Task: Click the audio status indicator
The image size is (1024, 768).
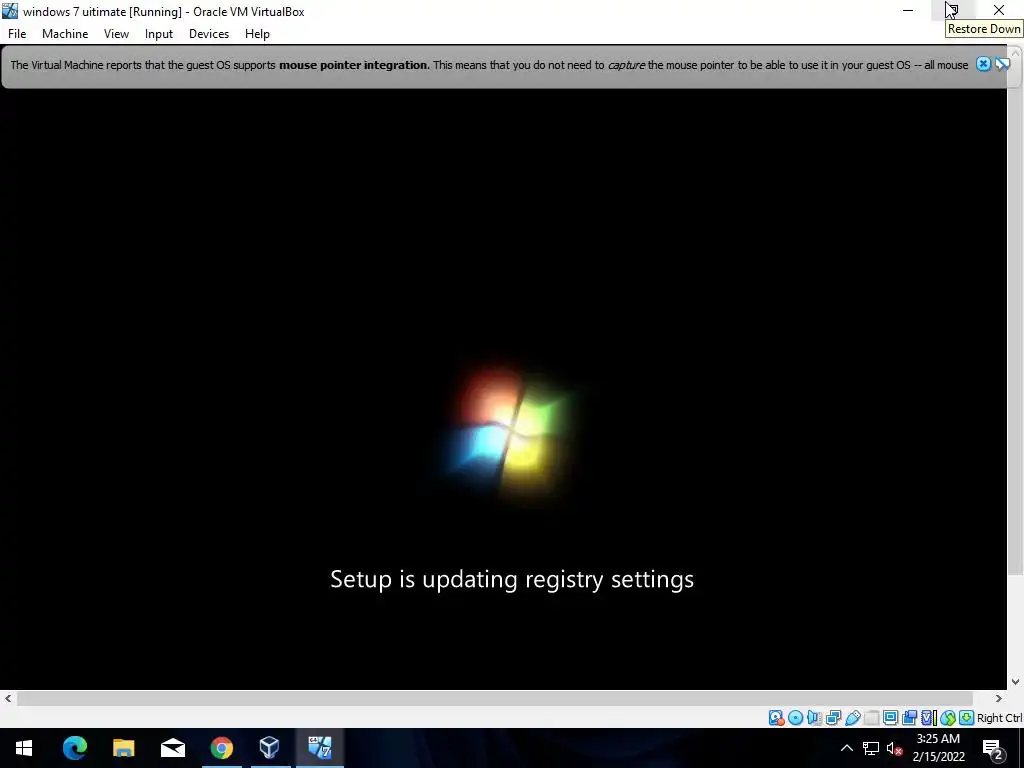Action: tap(814, 718)
